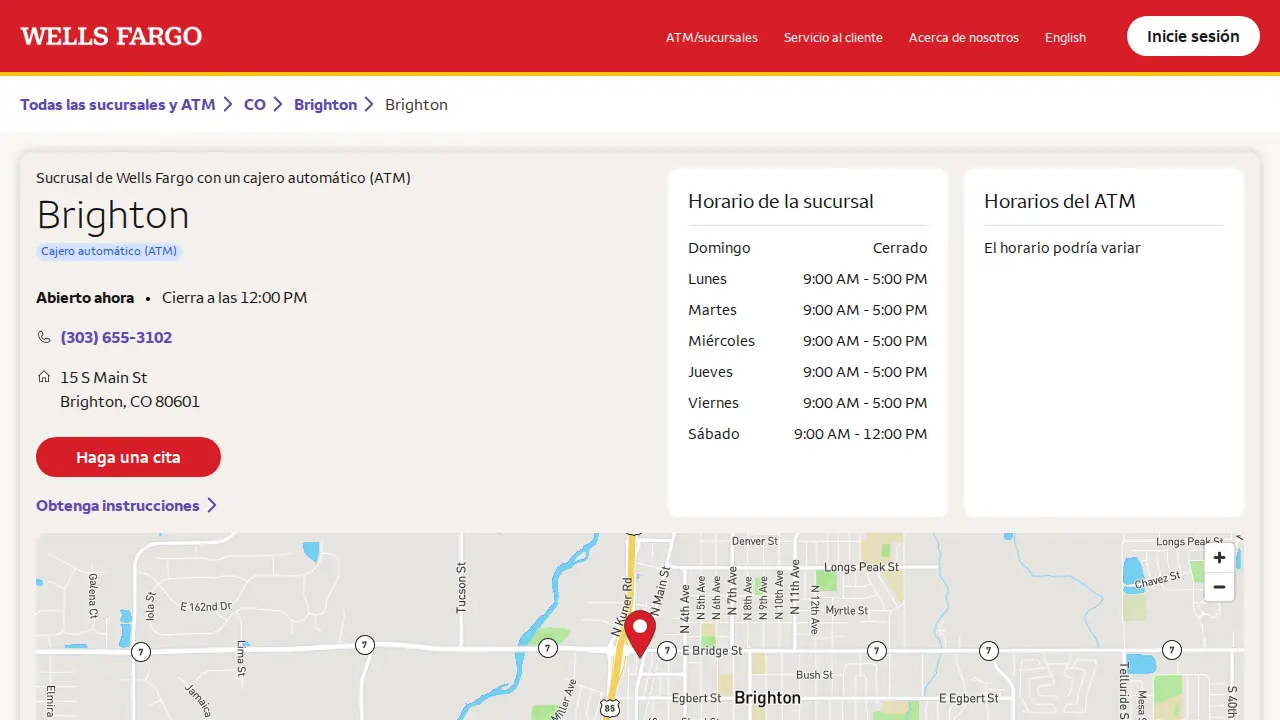Select the 'Brighton, CO 80601' text
The width and height of the screenshot is (1280, 720).
coord(130,401)
